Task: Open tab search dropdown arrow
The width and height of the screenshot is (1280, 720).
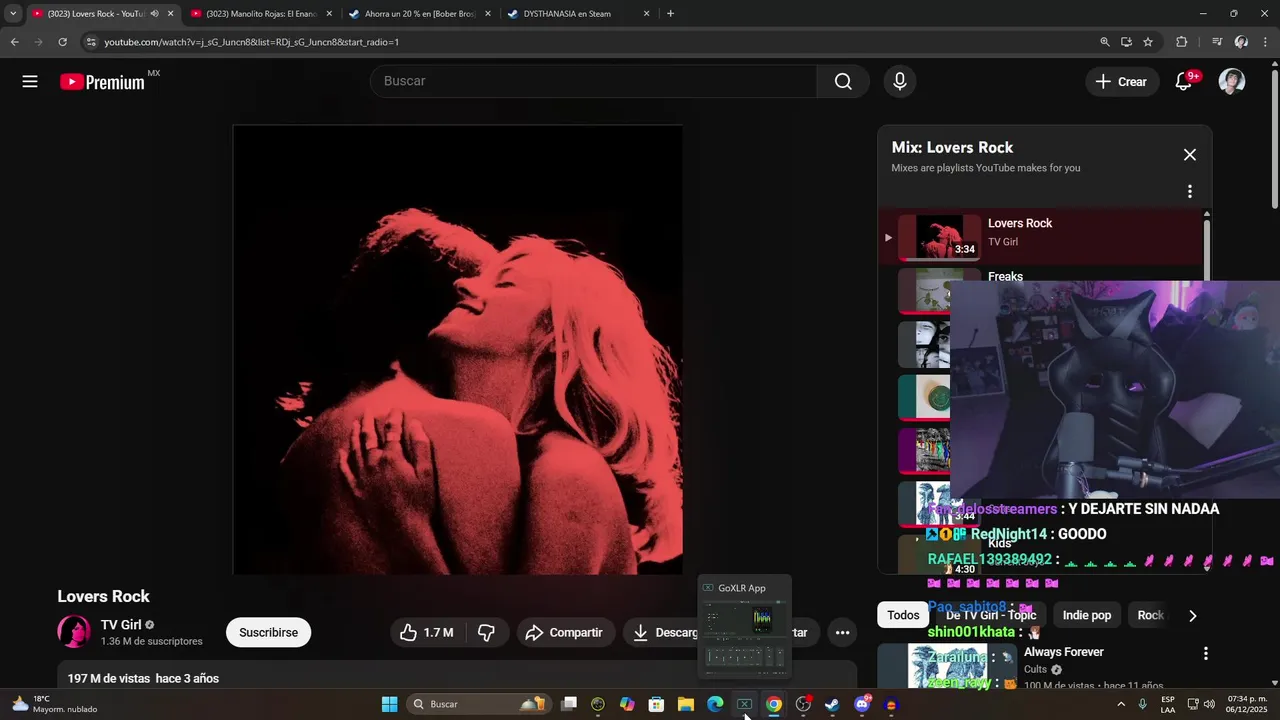Action: [13, 14]
